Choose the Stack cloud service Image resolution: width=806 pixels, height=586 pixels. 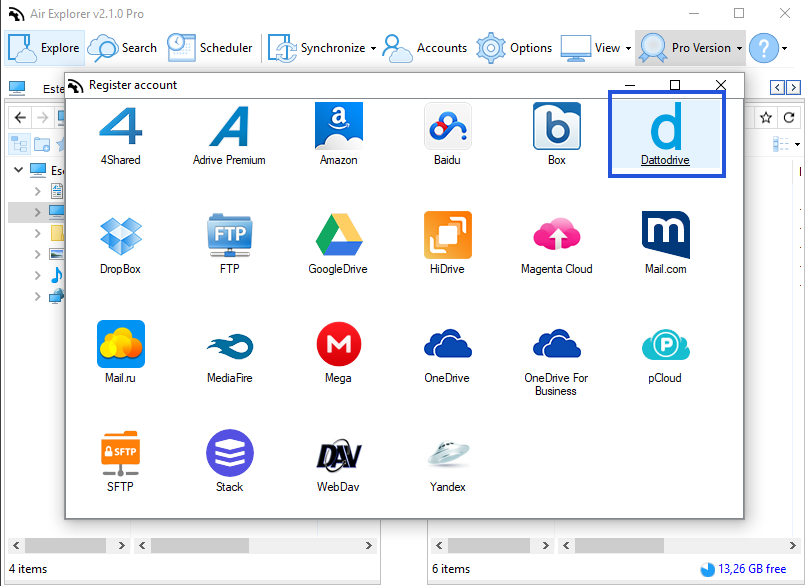tap(229, 462)
